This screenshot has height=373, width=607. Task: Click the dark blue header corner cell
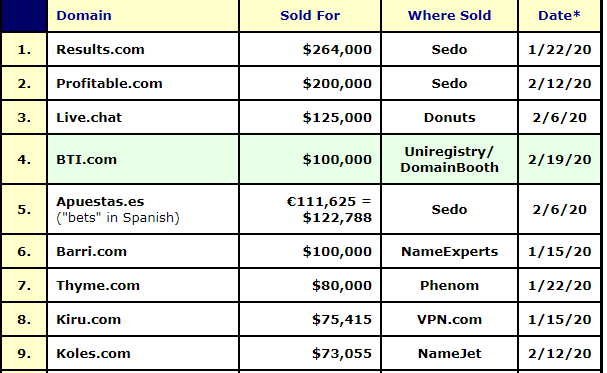coord(24,15)
